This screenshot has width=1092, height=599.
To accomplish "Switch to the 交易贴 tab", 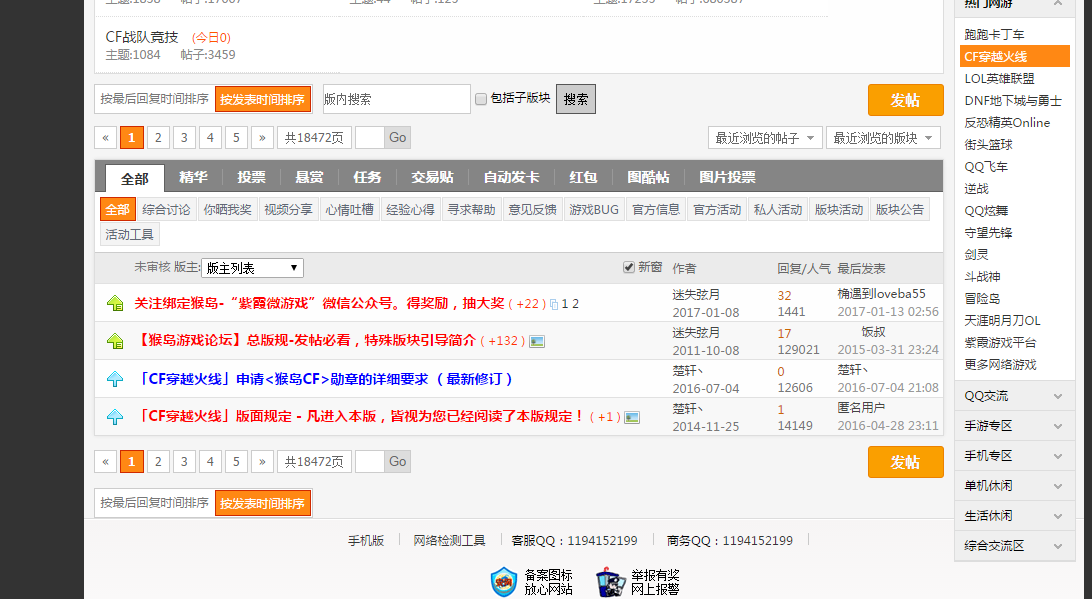I will pyautogui.click(x=432, y=177).
